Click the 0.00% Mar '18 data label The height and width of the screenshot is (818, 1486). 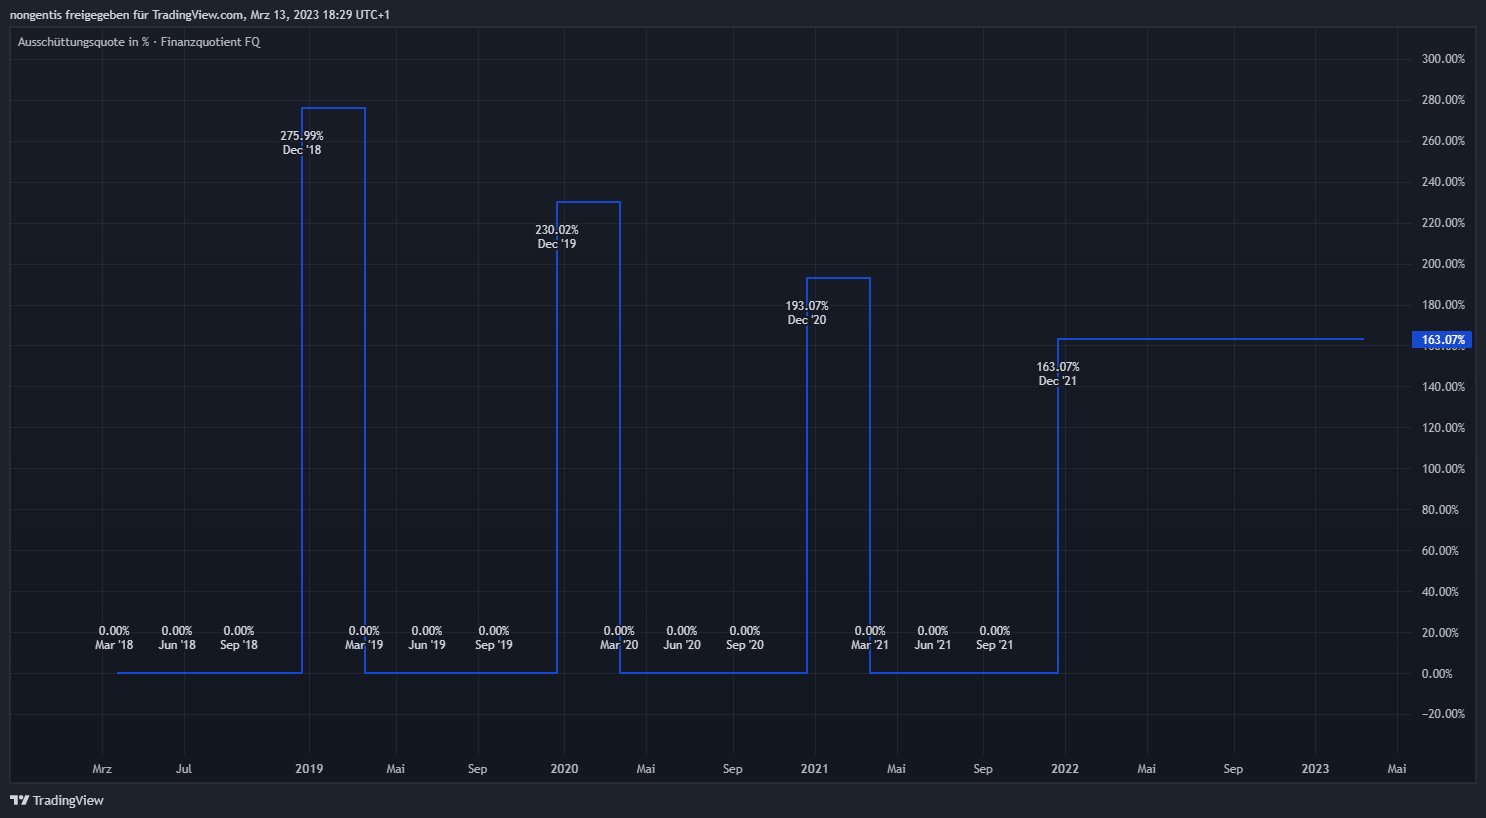(x=114, y=638)
